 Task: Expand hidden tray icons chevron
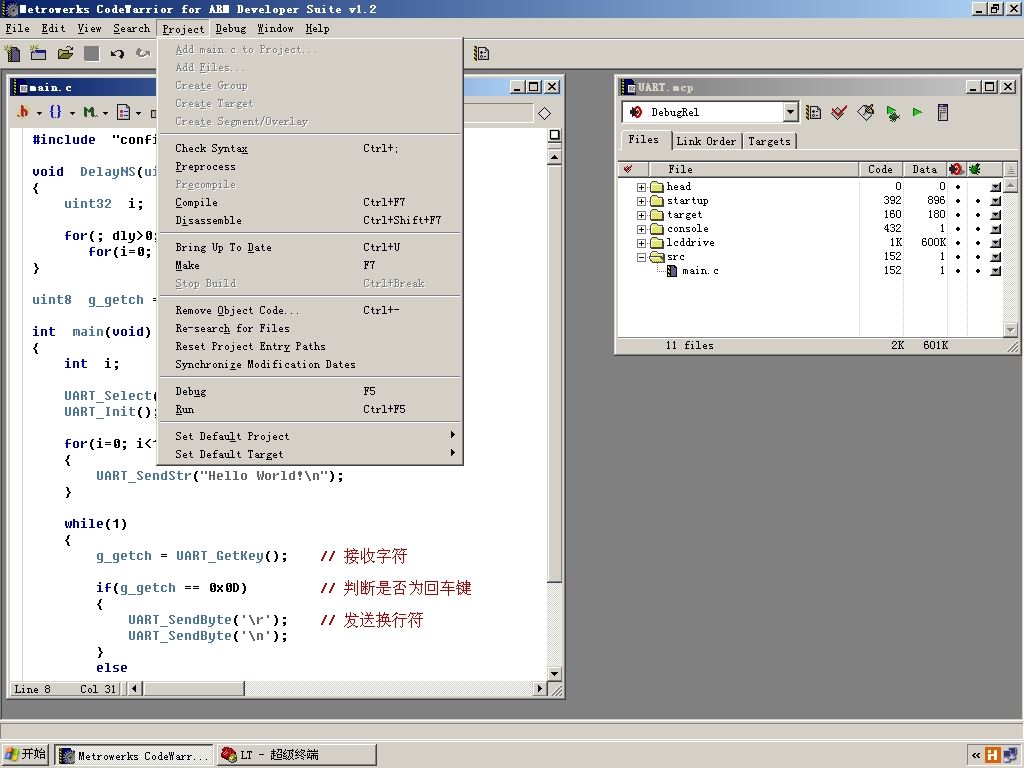click(976, 756)
